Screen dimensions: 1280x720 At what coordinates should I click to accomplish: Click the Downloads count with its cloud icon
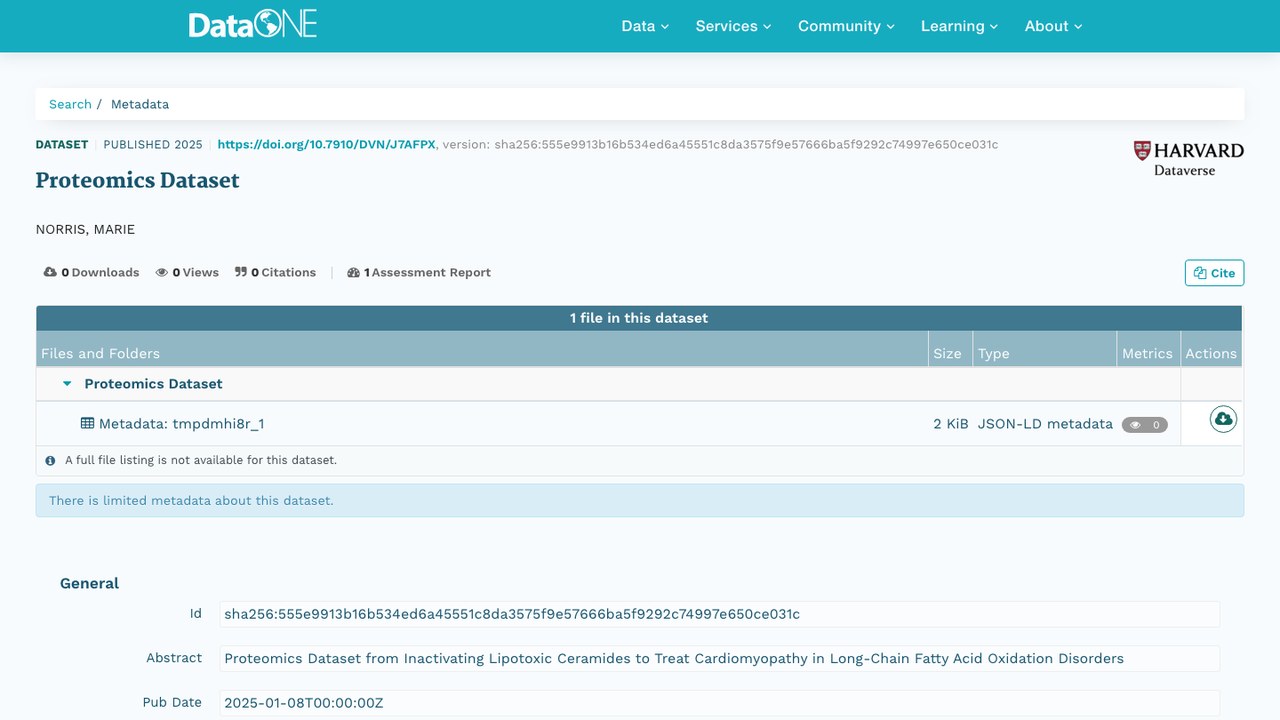coord(92,272)
